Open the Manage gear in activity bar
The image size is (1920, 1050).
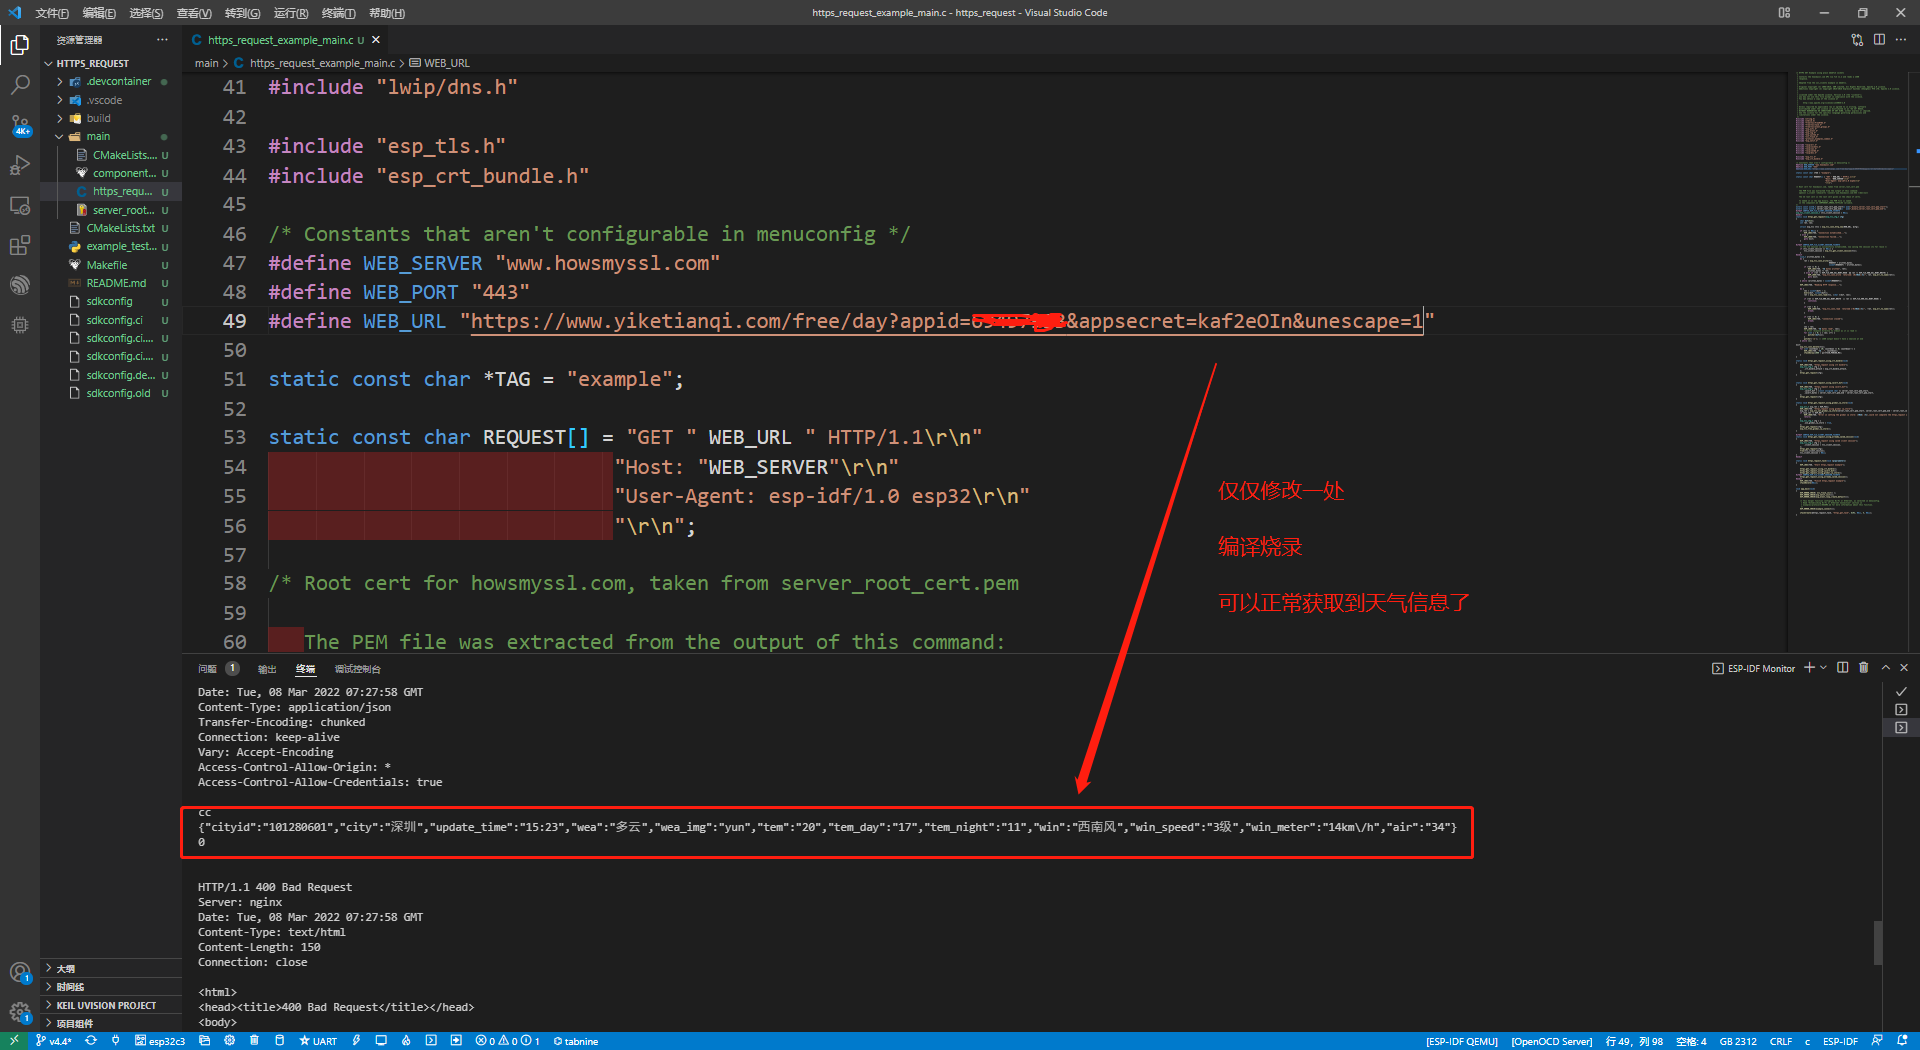coord(19,1011)
